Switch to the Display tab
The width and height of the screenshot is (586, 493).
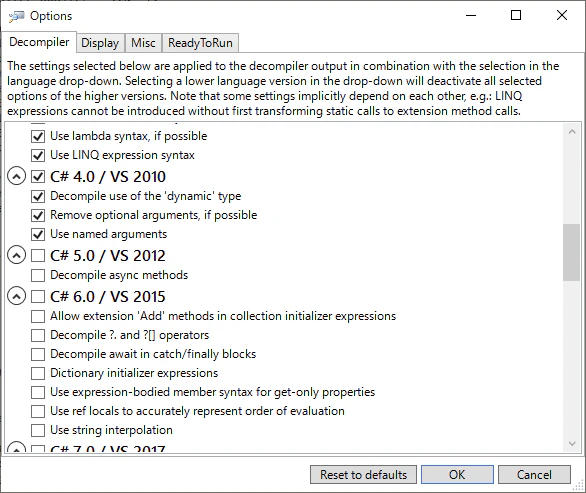click(100, 43)
